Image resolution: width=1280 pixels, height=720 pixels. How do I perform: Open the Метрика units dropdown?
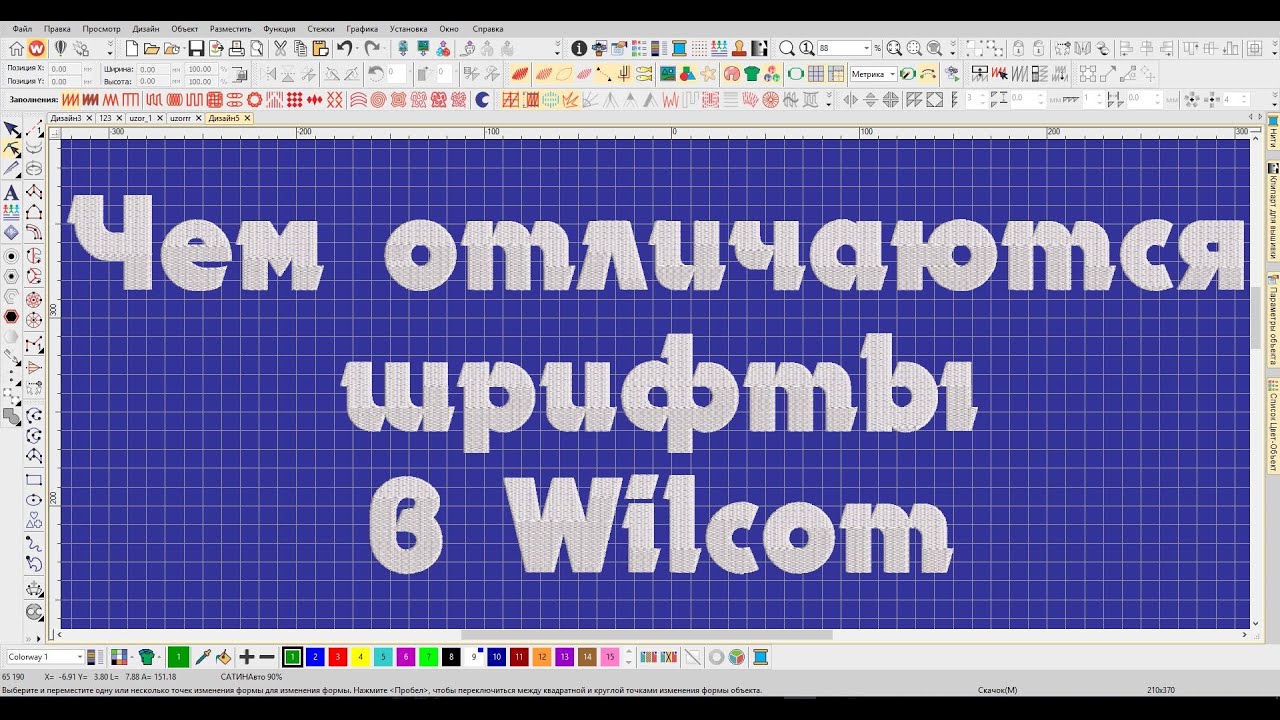tap(892, 74)
